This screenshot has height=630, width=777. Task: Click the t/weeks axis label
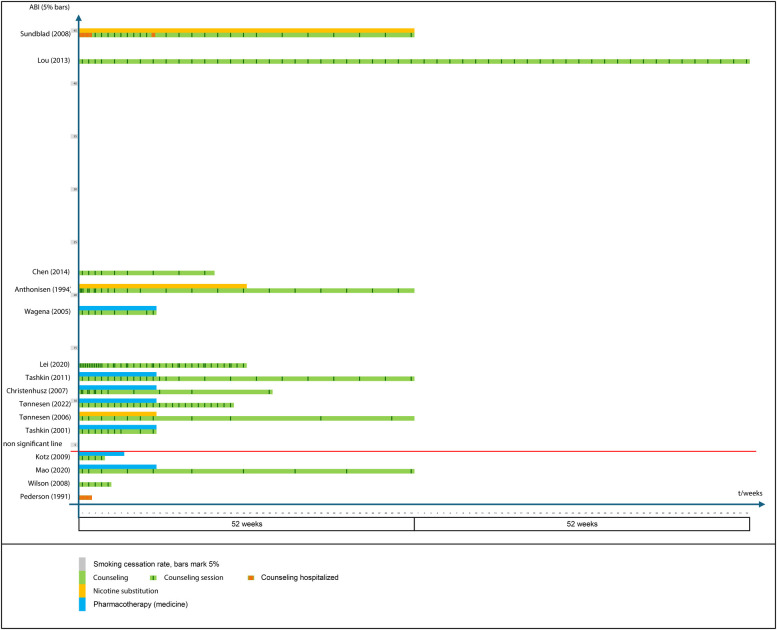[x=749, y=493]
